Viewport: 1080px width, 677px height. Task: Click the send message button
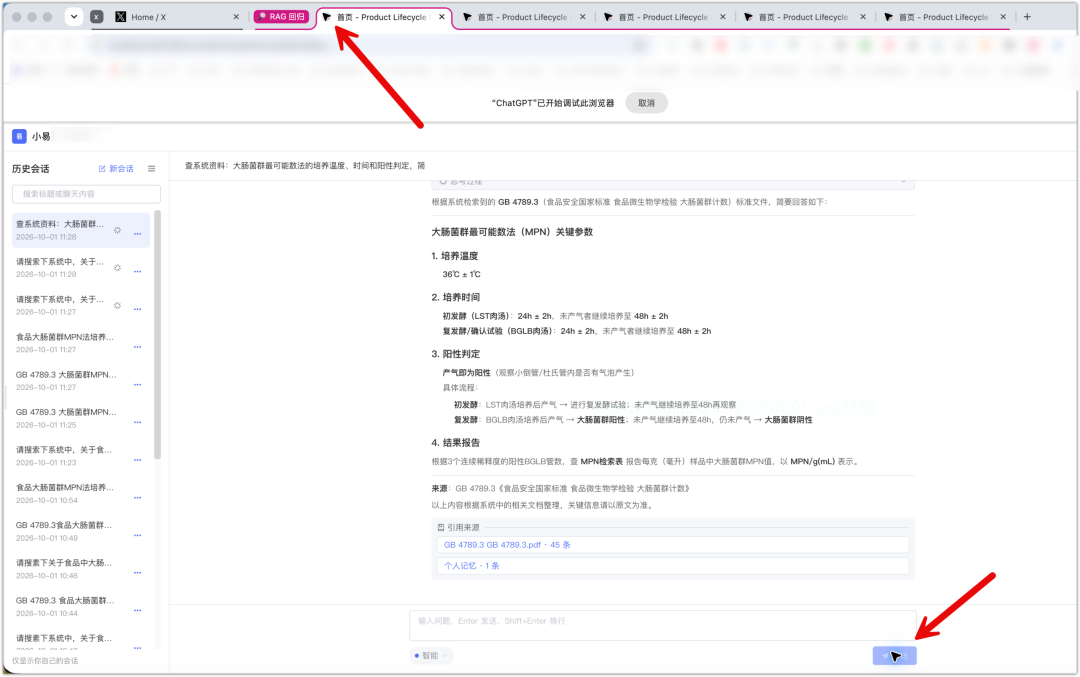point(894,656)
